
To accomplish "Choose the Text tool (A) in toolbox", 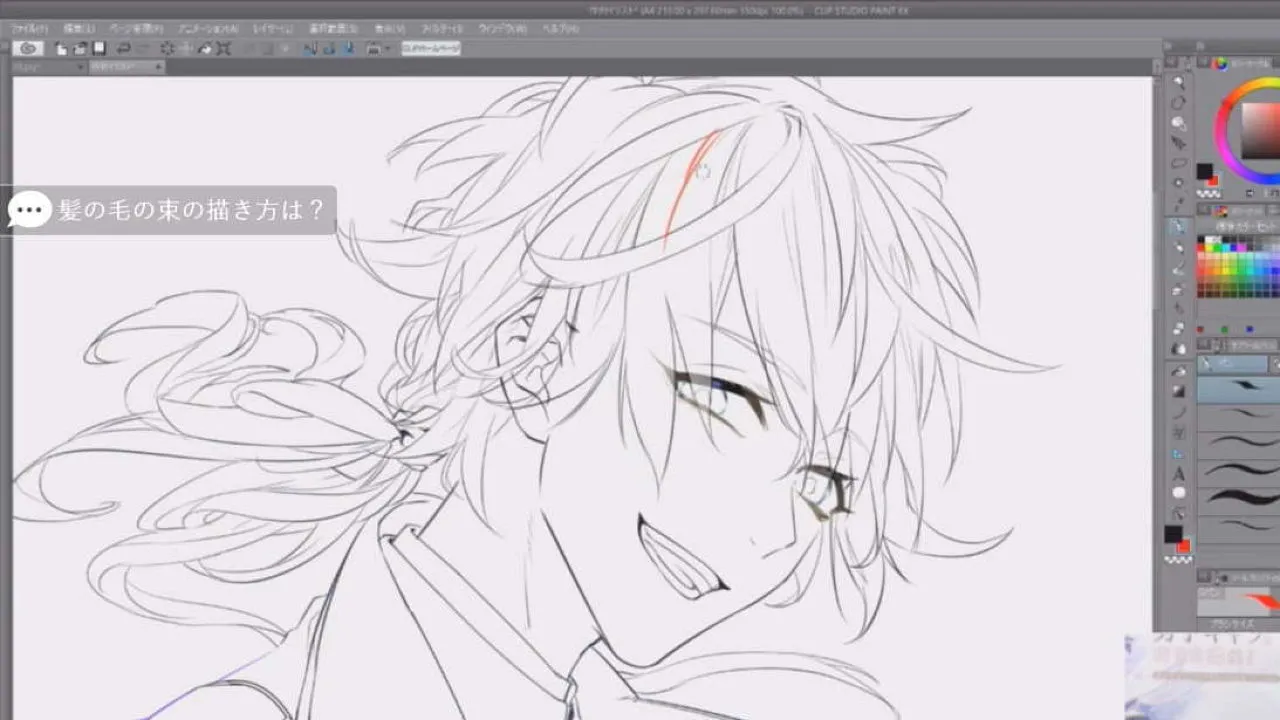I will tap(1179, 473).
